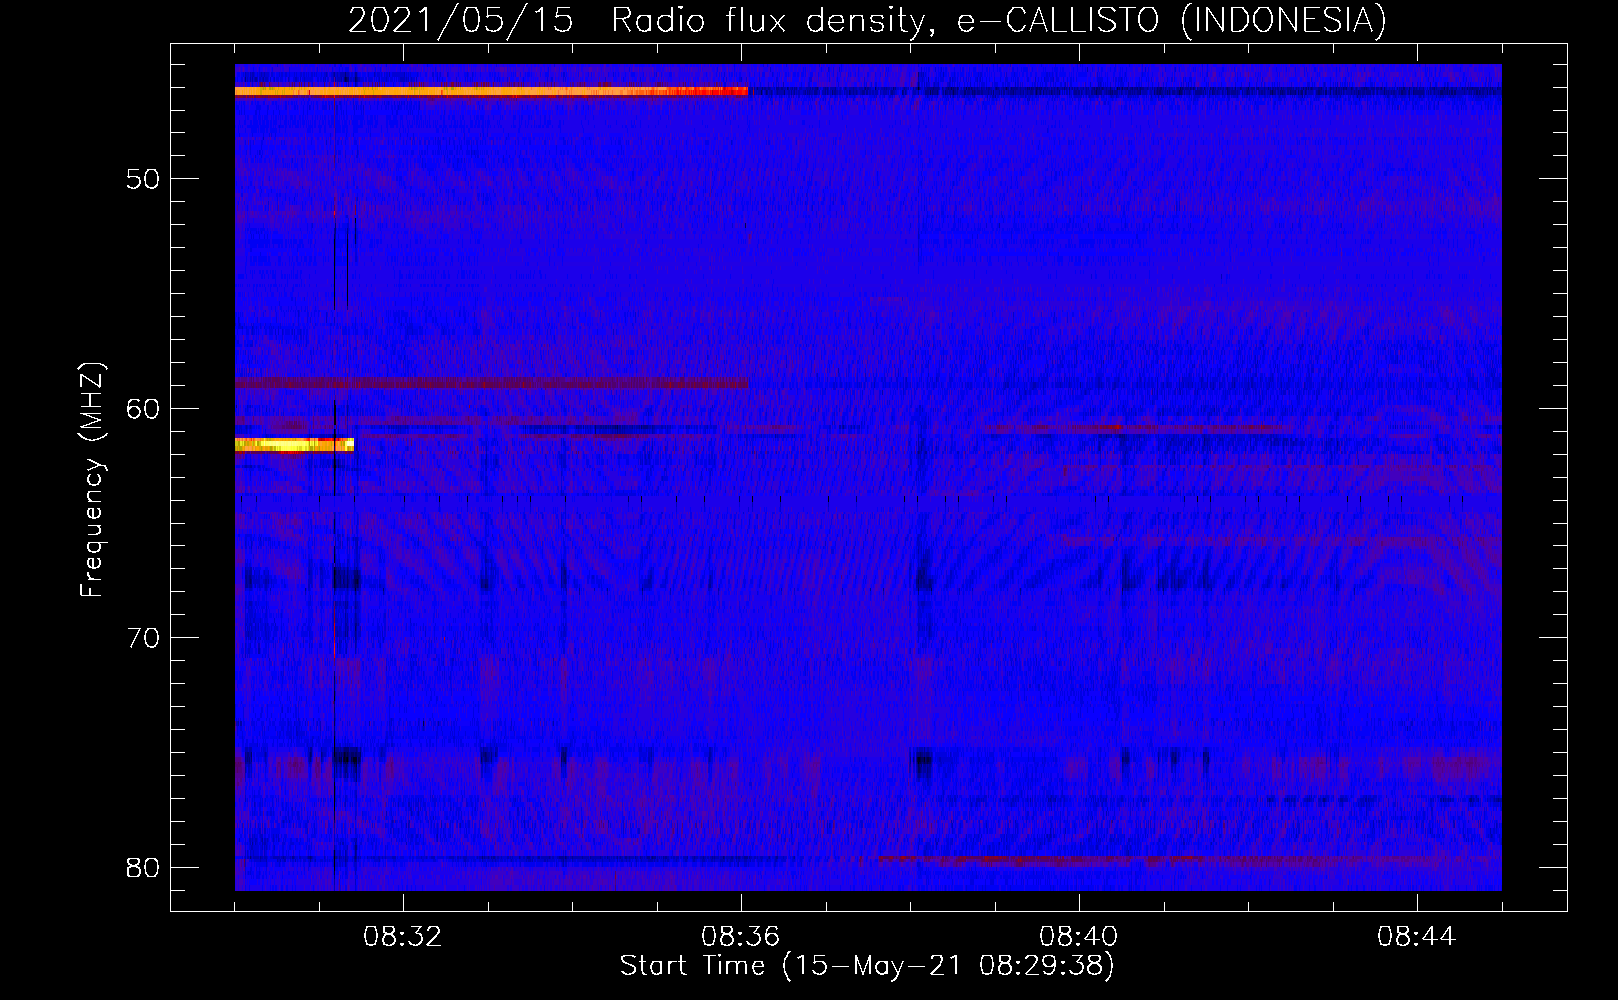Click the 08:36 time tick label
The width and height of the screenshot is (1618, 1000).
(x=740, y=937)
